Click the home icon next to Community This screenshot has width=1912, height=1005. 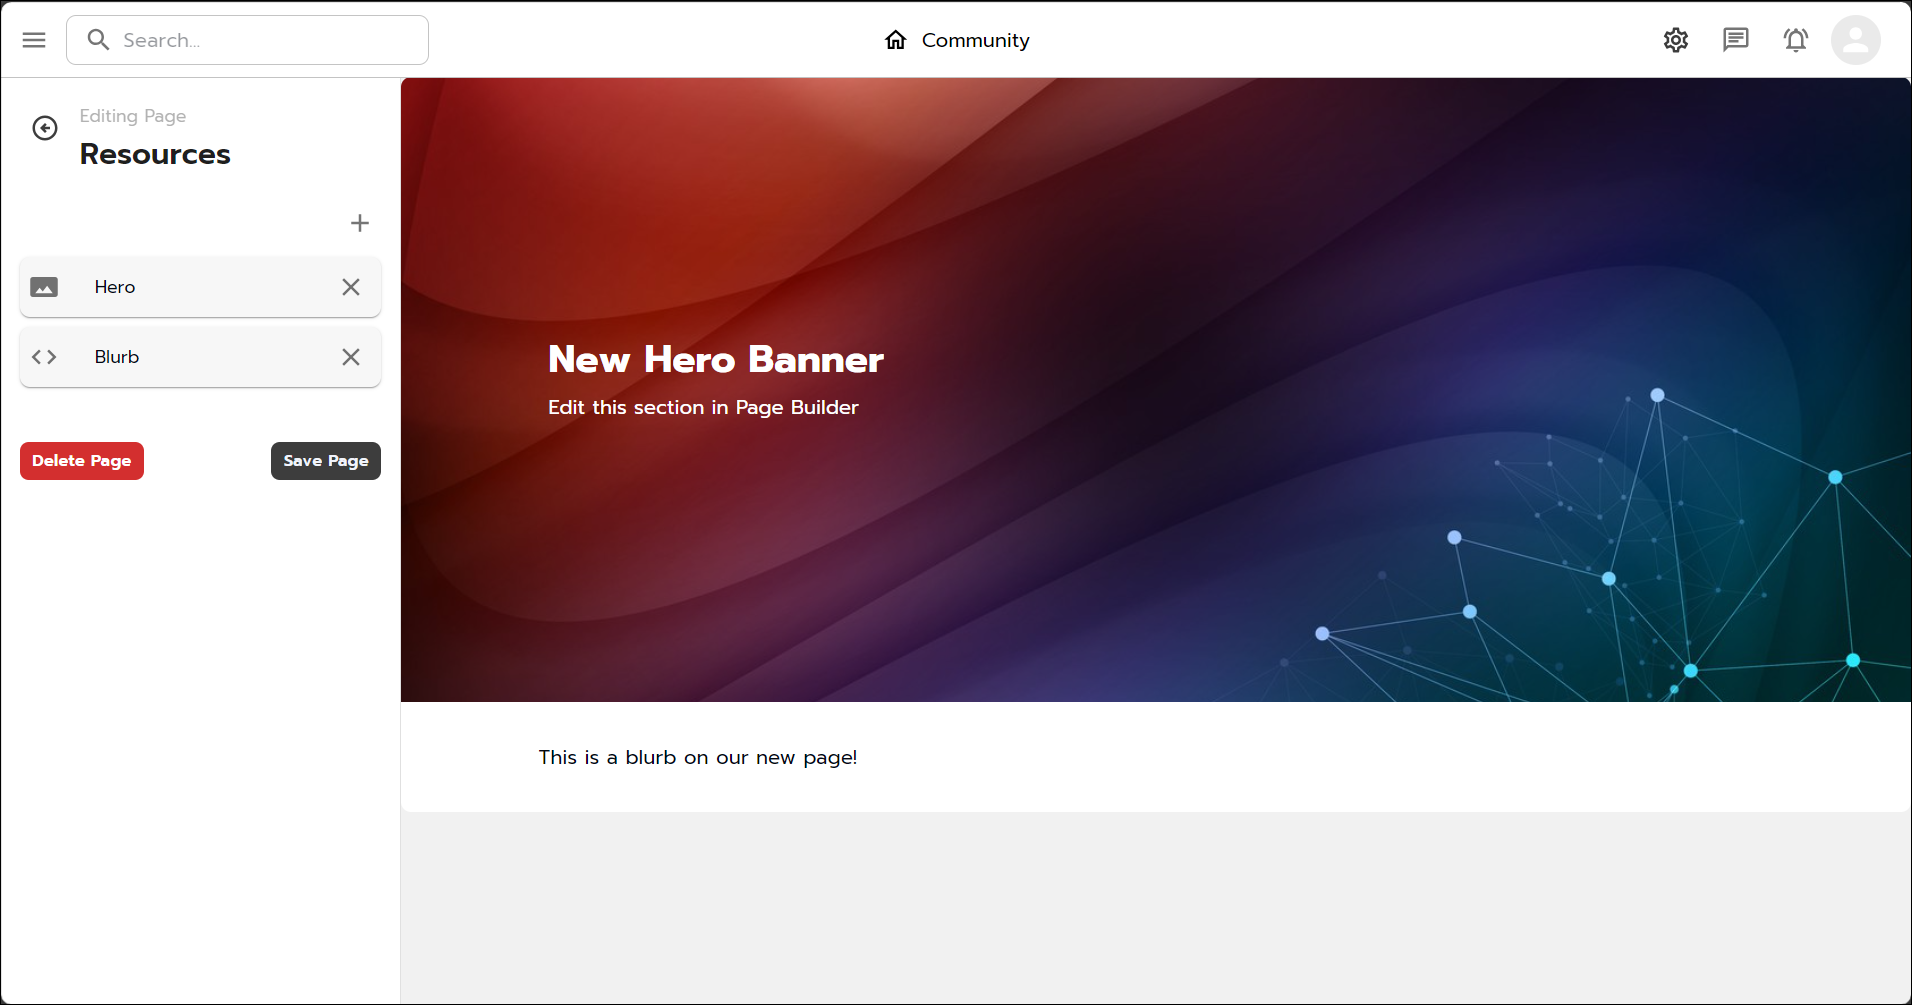pos(895,39)
